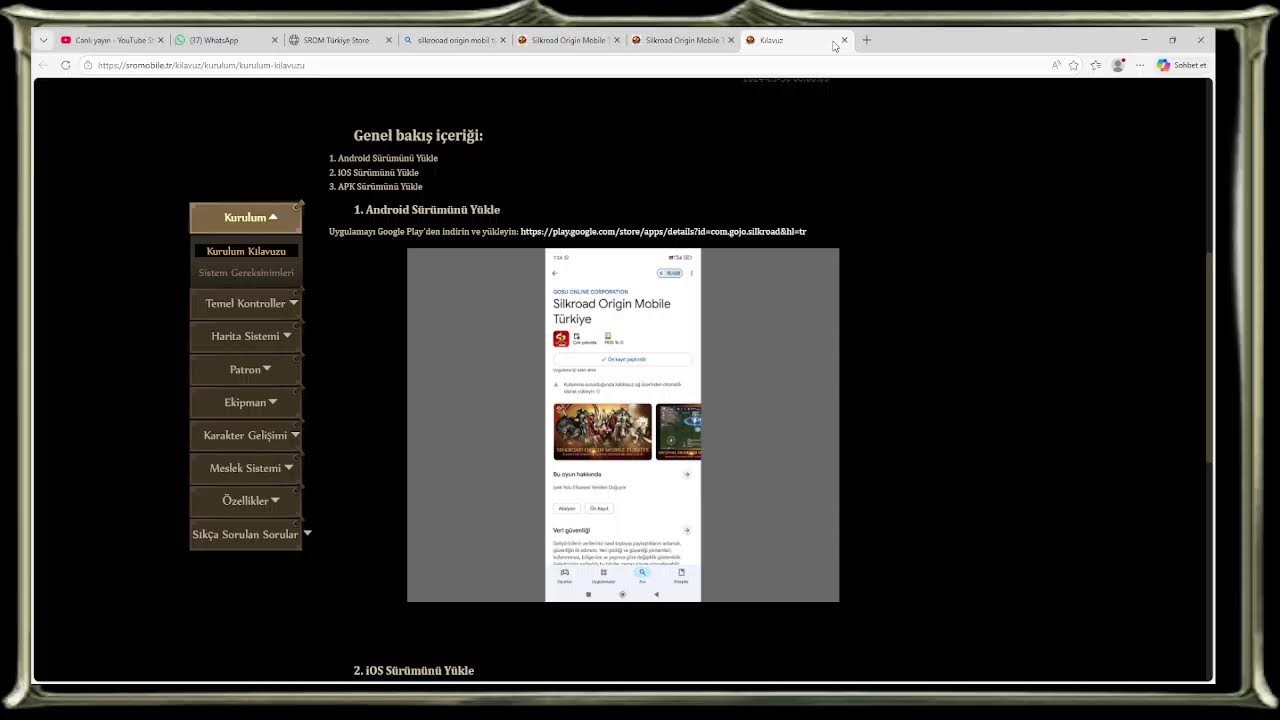Expand the Harita Sistemi menu

tap(246, 336)
